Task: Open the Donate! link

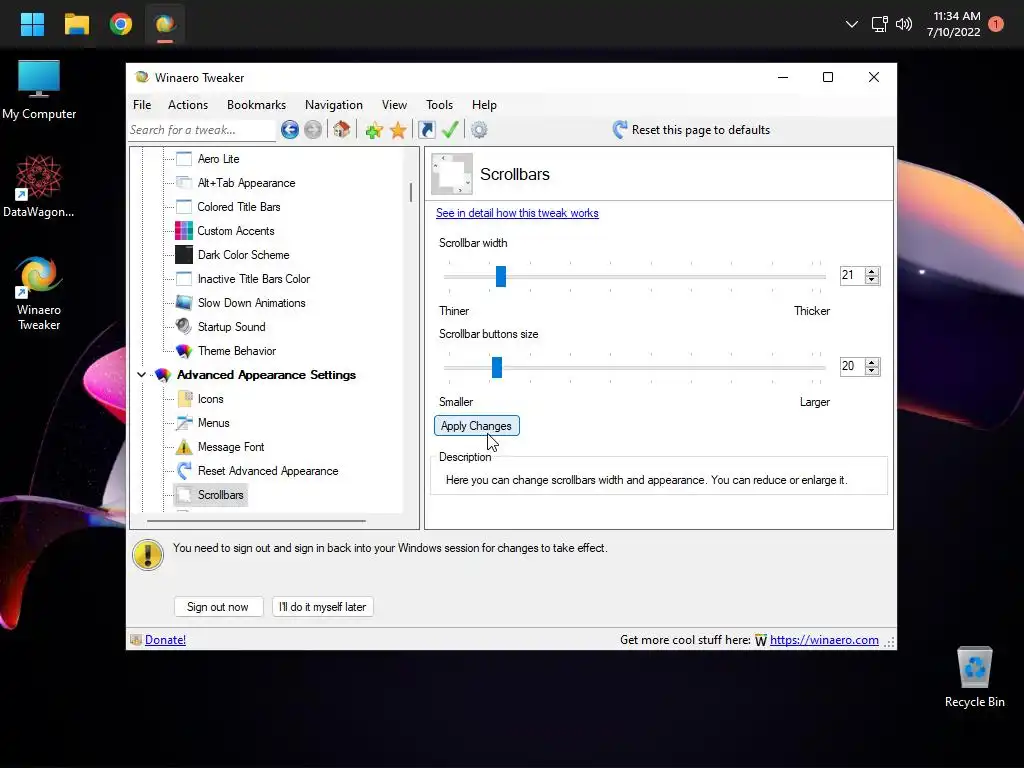Action: pos(165,640)
